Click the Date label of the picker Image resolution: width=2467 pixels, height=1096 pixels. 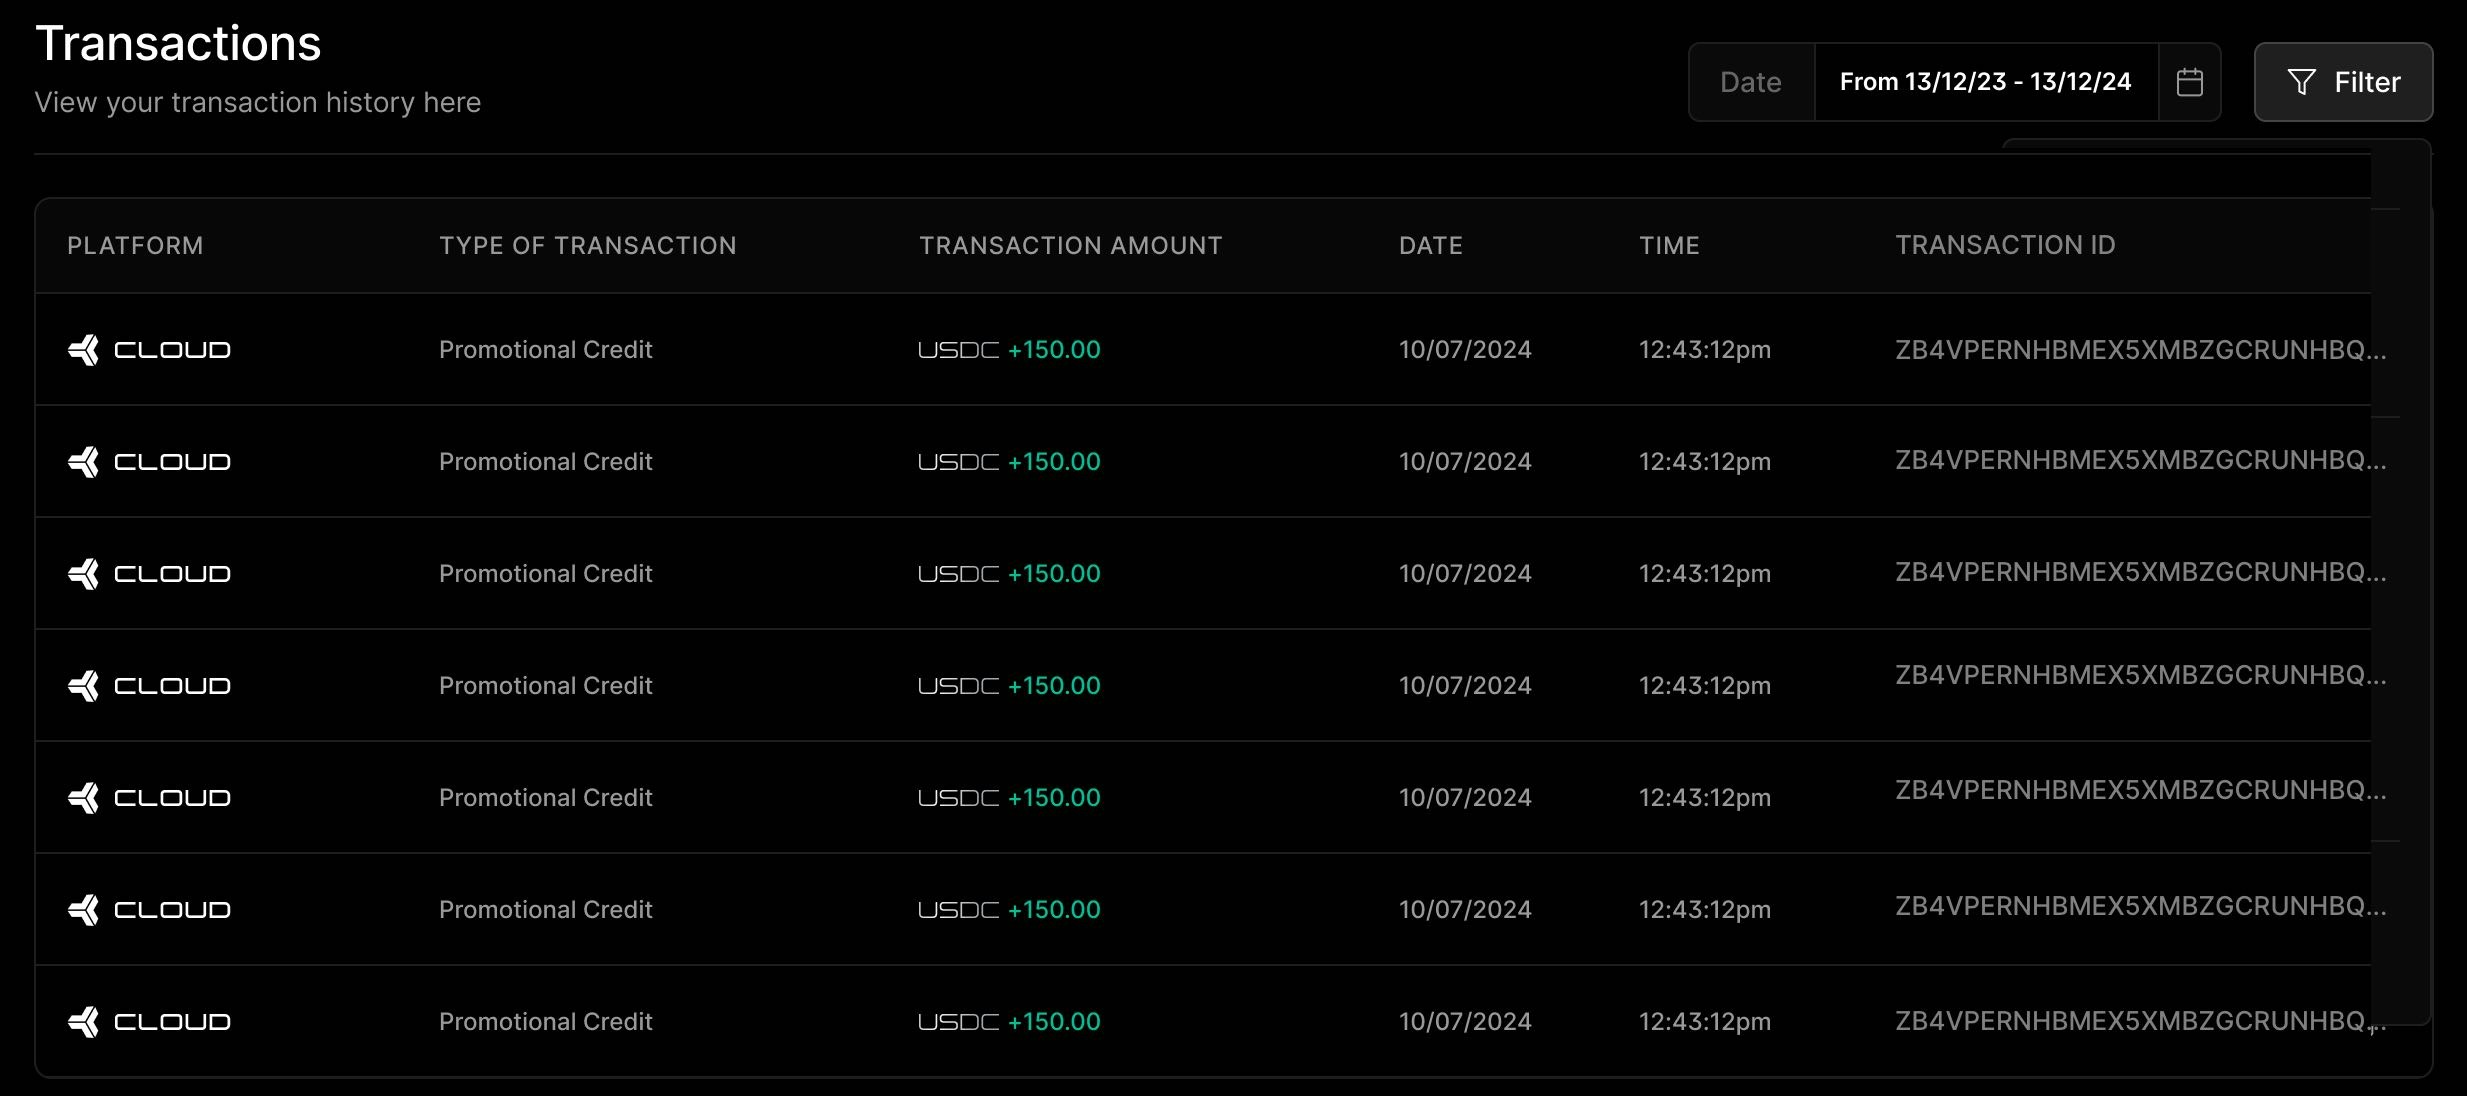[1750, 82]
